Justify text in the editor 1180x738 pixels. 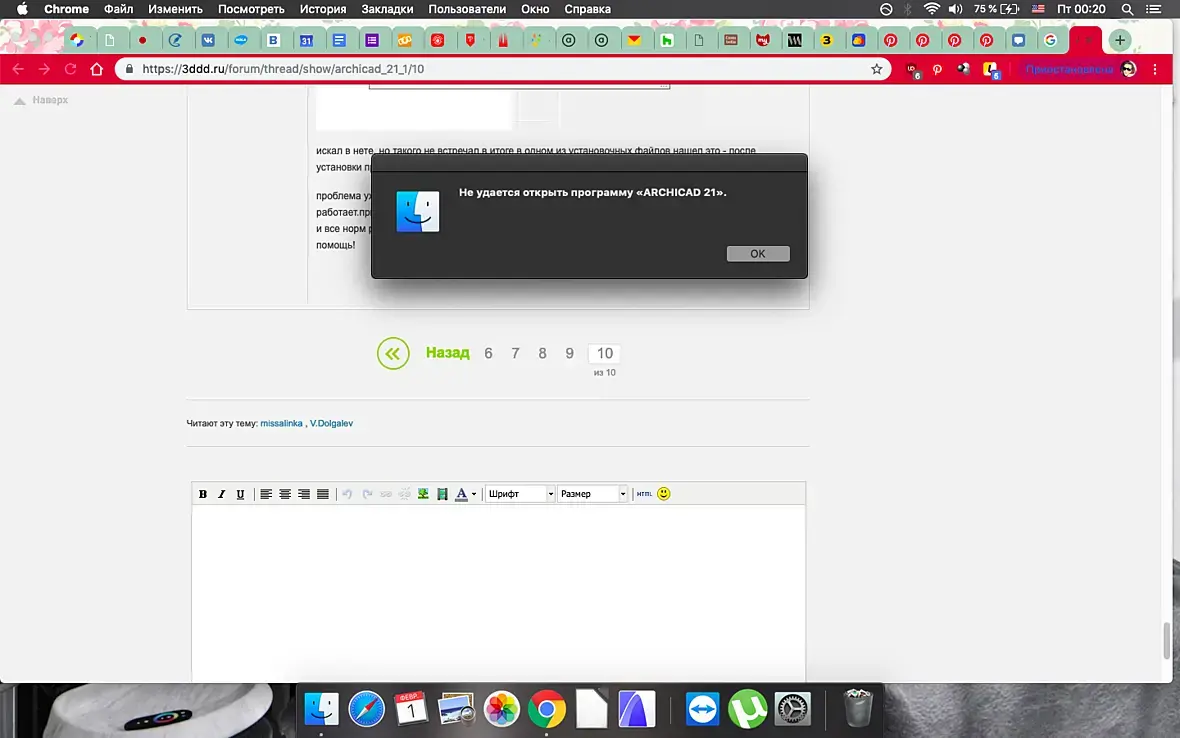coord(322,494)
